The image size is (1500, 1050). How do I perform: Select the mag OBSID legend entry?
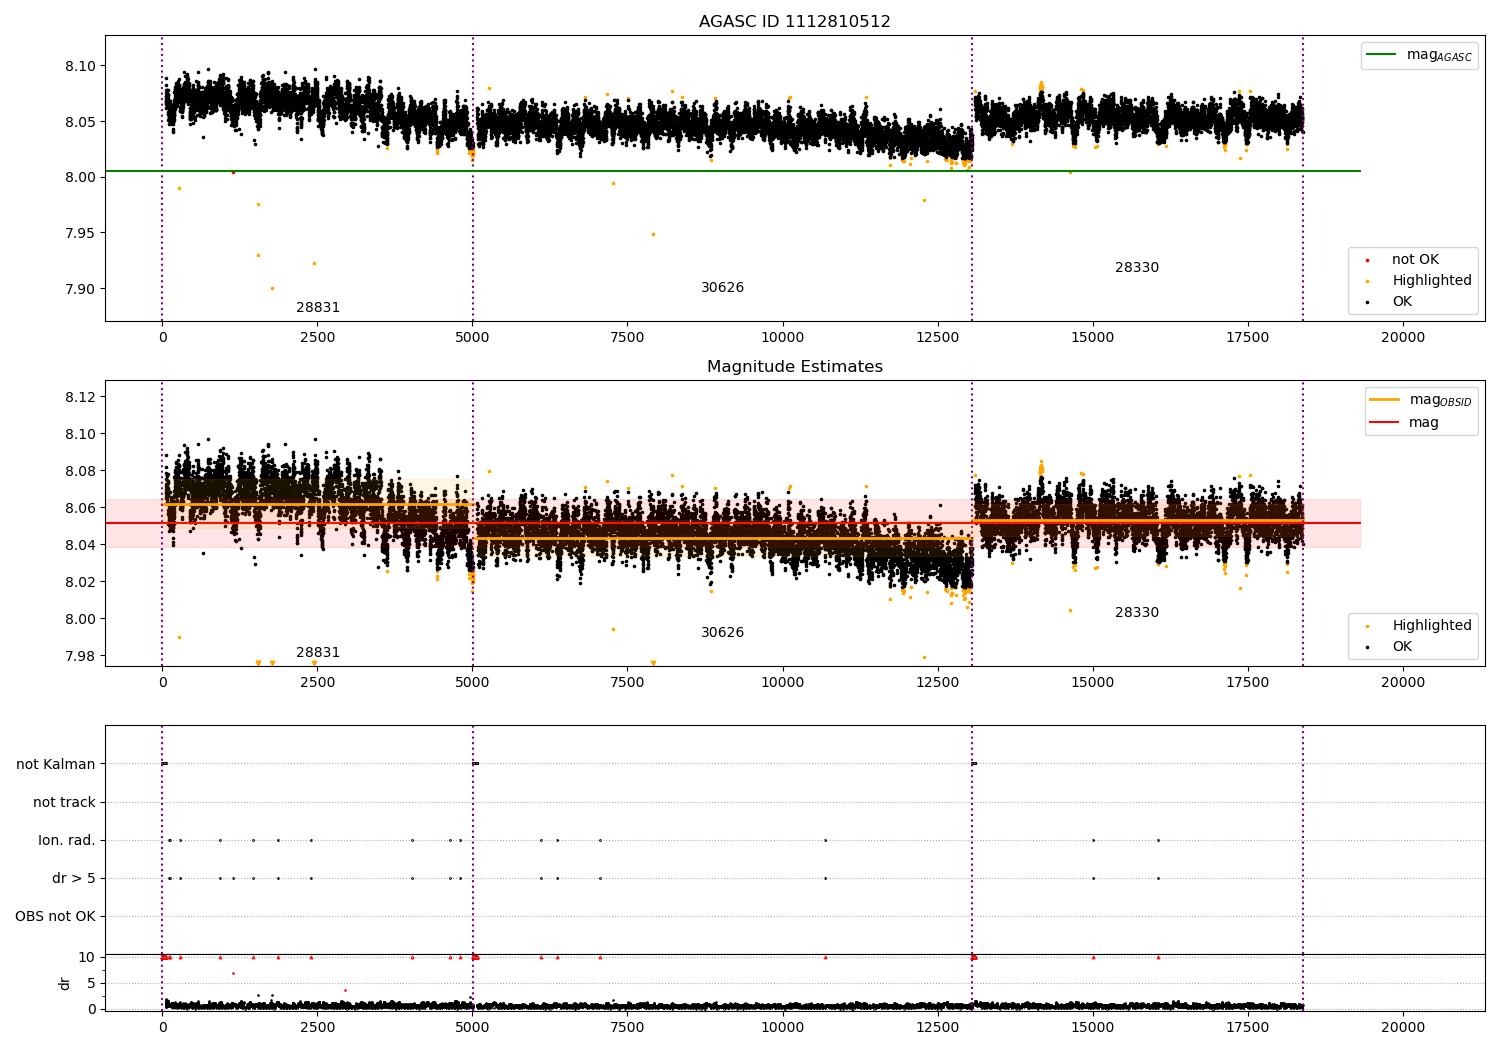coord(1421,400)
